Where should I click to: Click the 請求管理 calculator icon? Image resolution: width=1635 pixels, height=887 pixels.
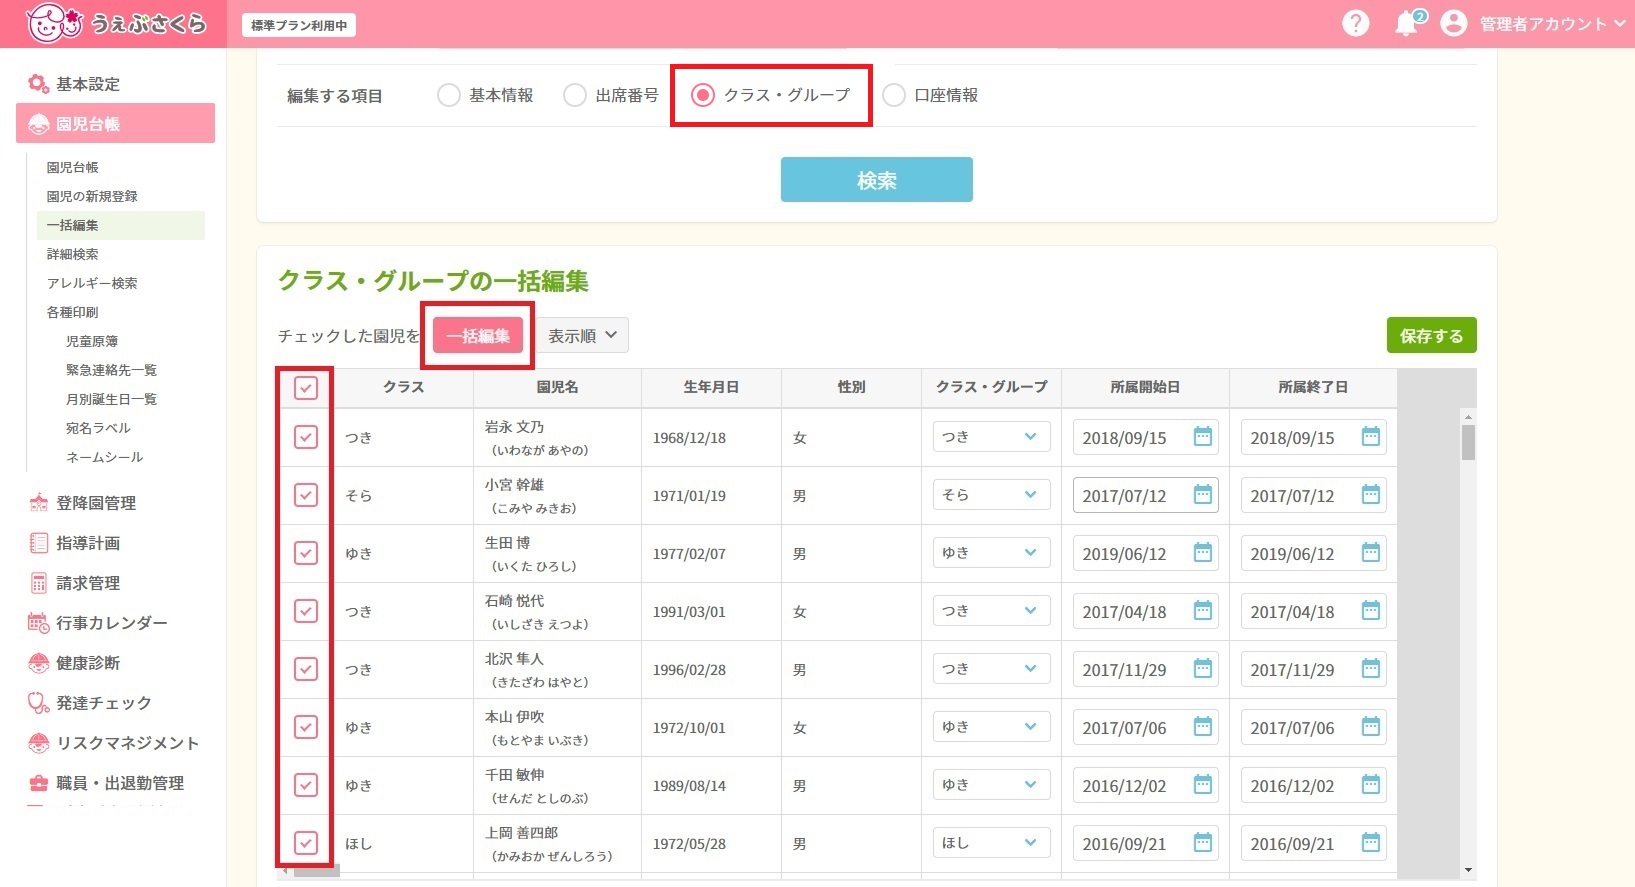click(x=38, y=583)
